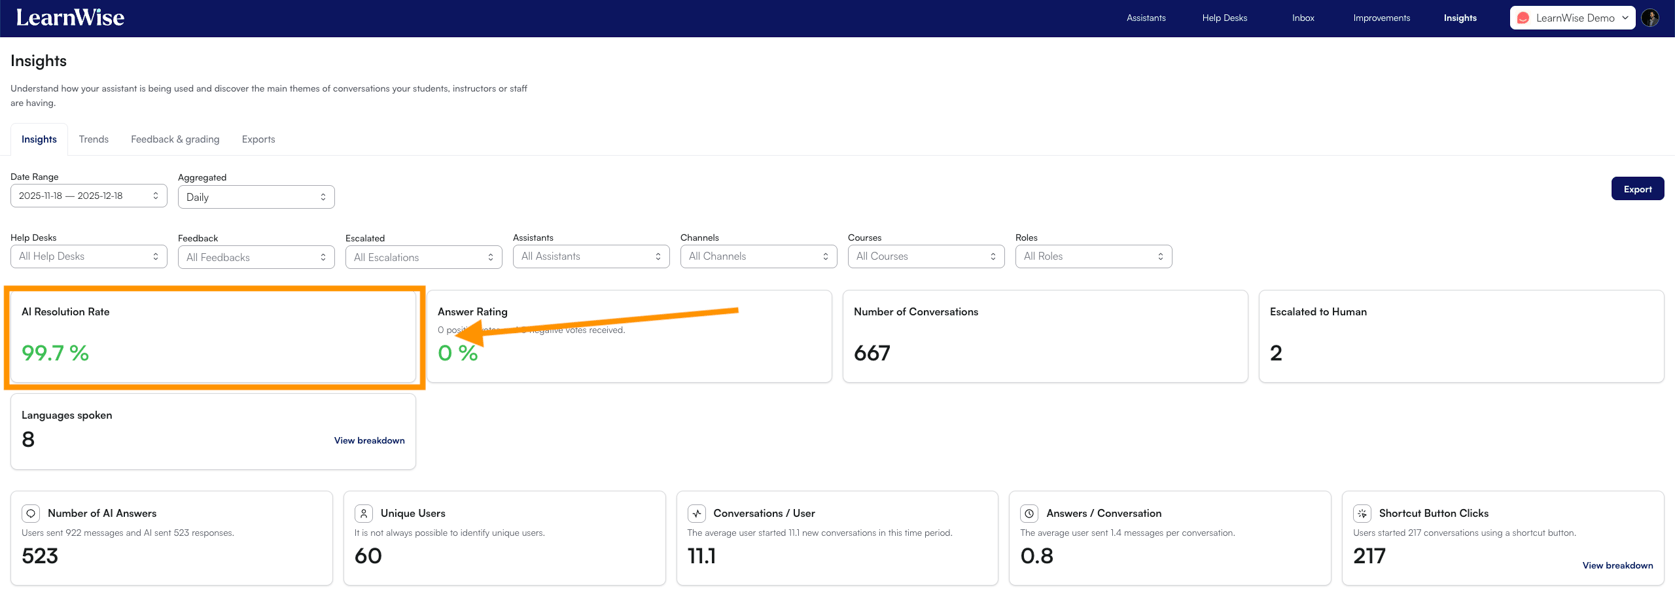Image resolution: width=1675 pixels, height=598 pixels.
Task: Go to Help Desks in top navigation
Action: point(1224,18)
